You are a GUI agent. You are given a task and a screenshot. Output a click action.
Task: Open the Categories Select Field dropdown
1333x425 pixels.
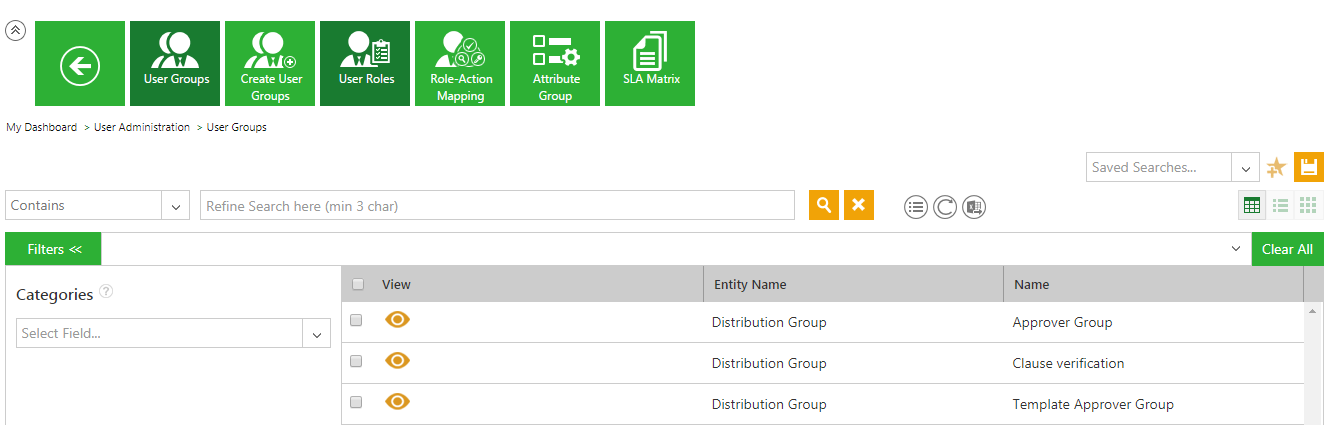coord(316,334)
